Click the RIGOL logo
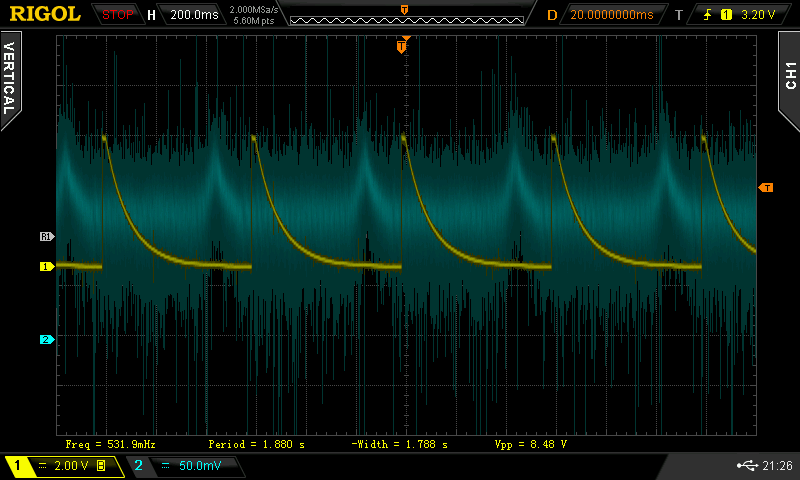Image resolution: width=800 pixels, height=480 pixels. 45,14
